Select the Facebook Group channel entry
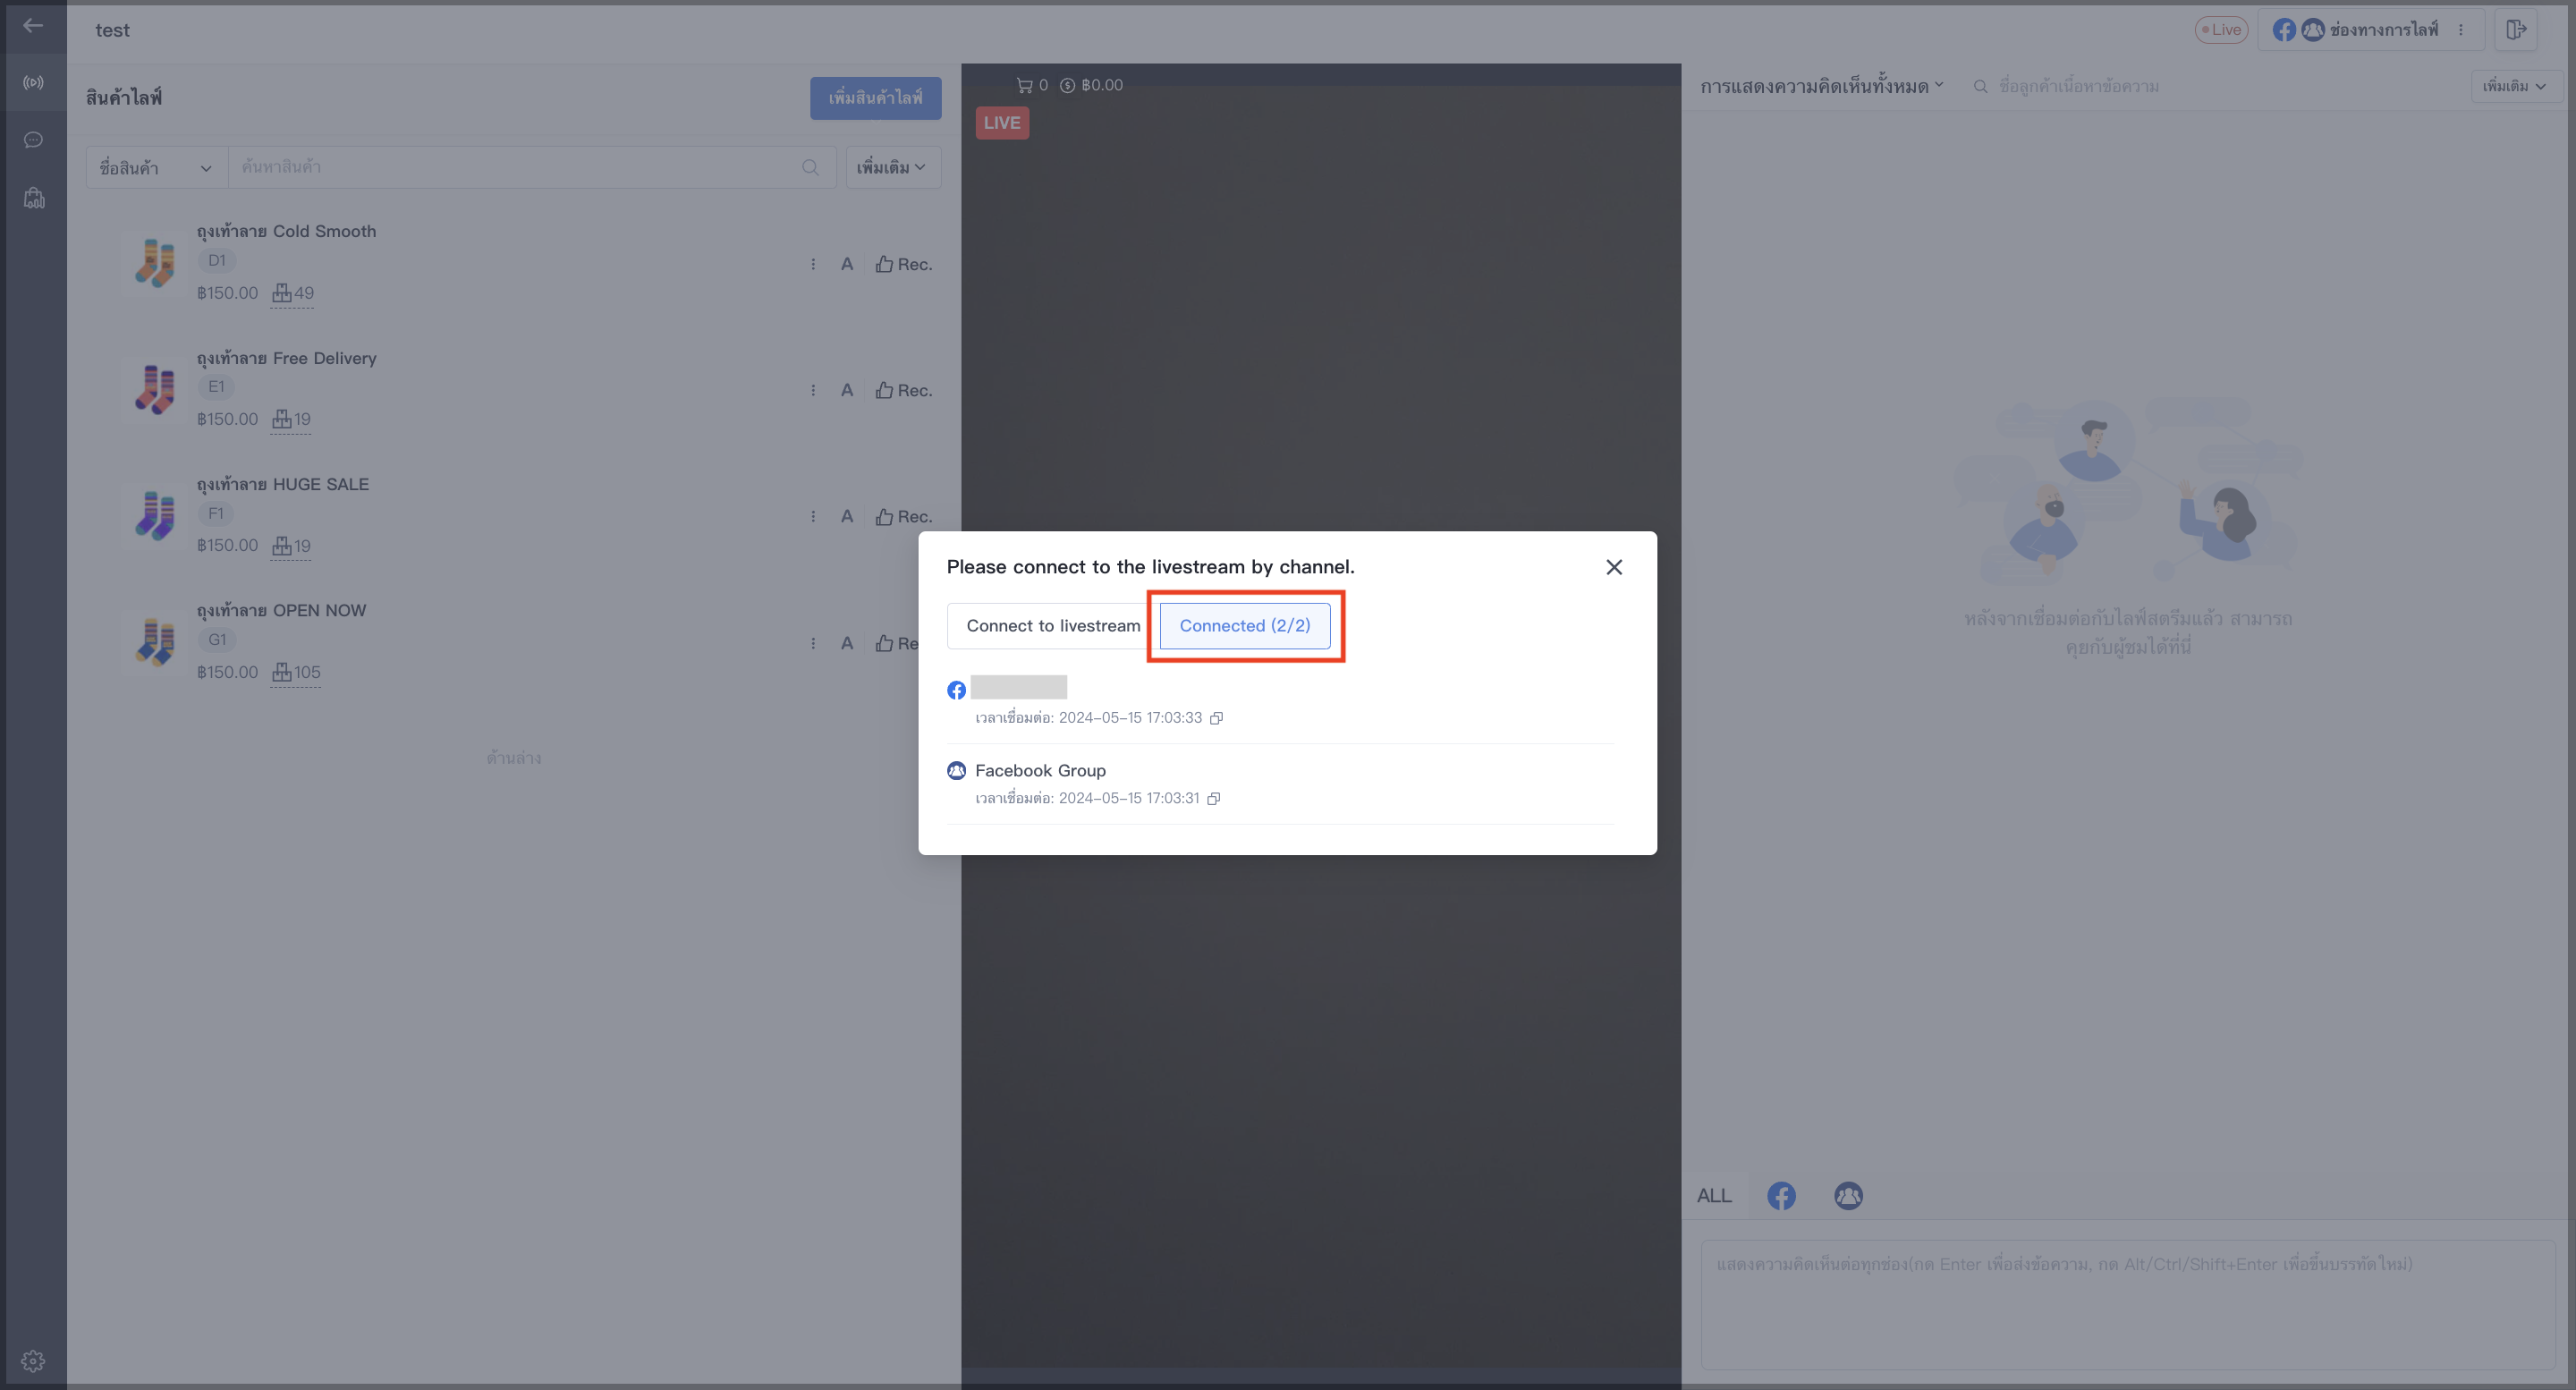 [1280, 784]
